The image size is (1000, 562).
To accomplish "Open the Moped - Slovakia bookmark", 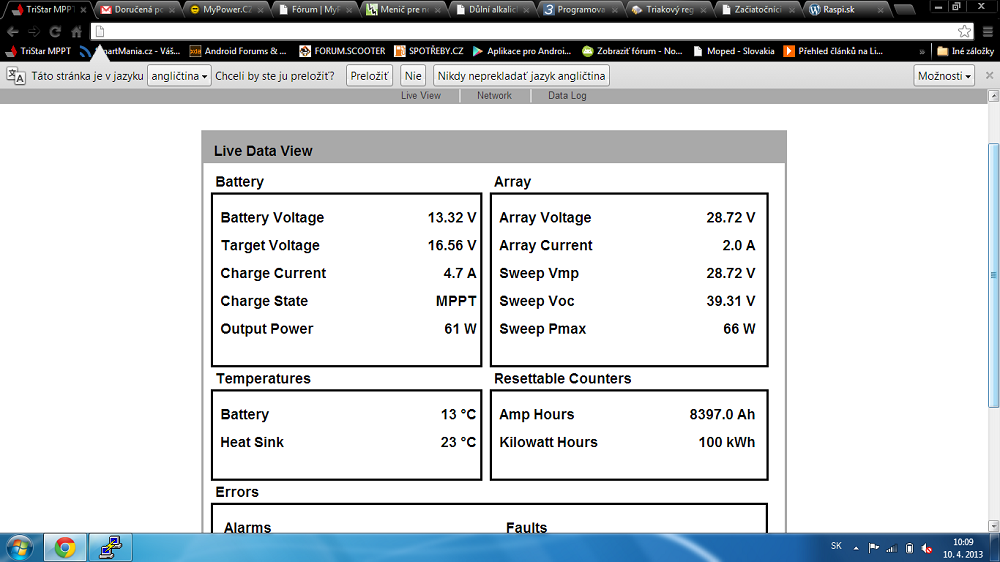I will [x=733, y=51].
